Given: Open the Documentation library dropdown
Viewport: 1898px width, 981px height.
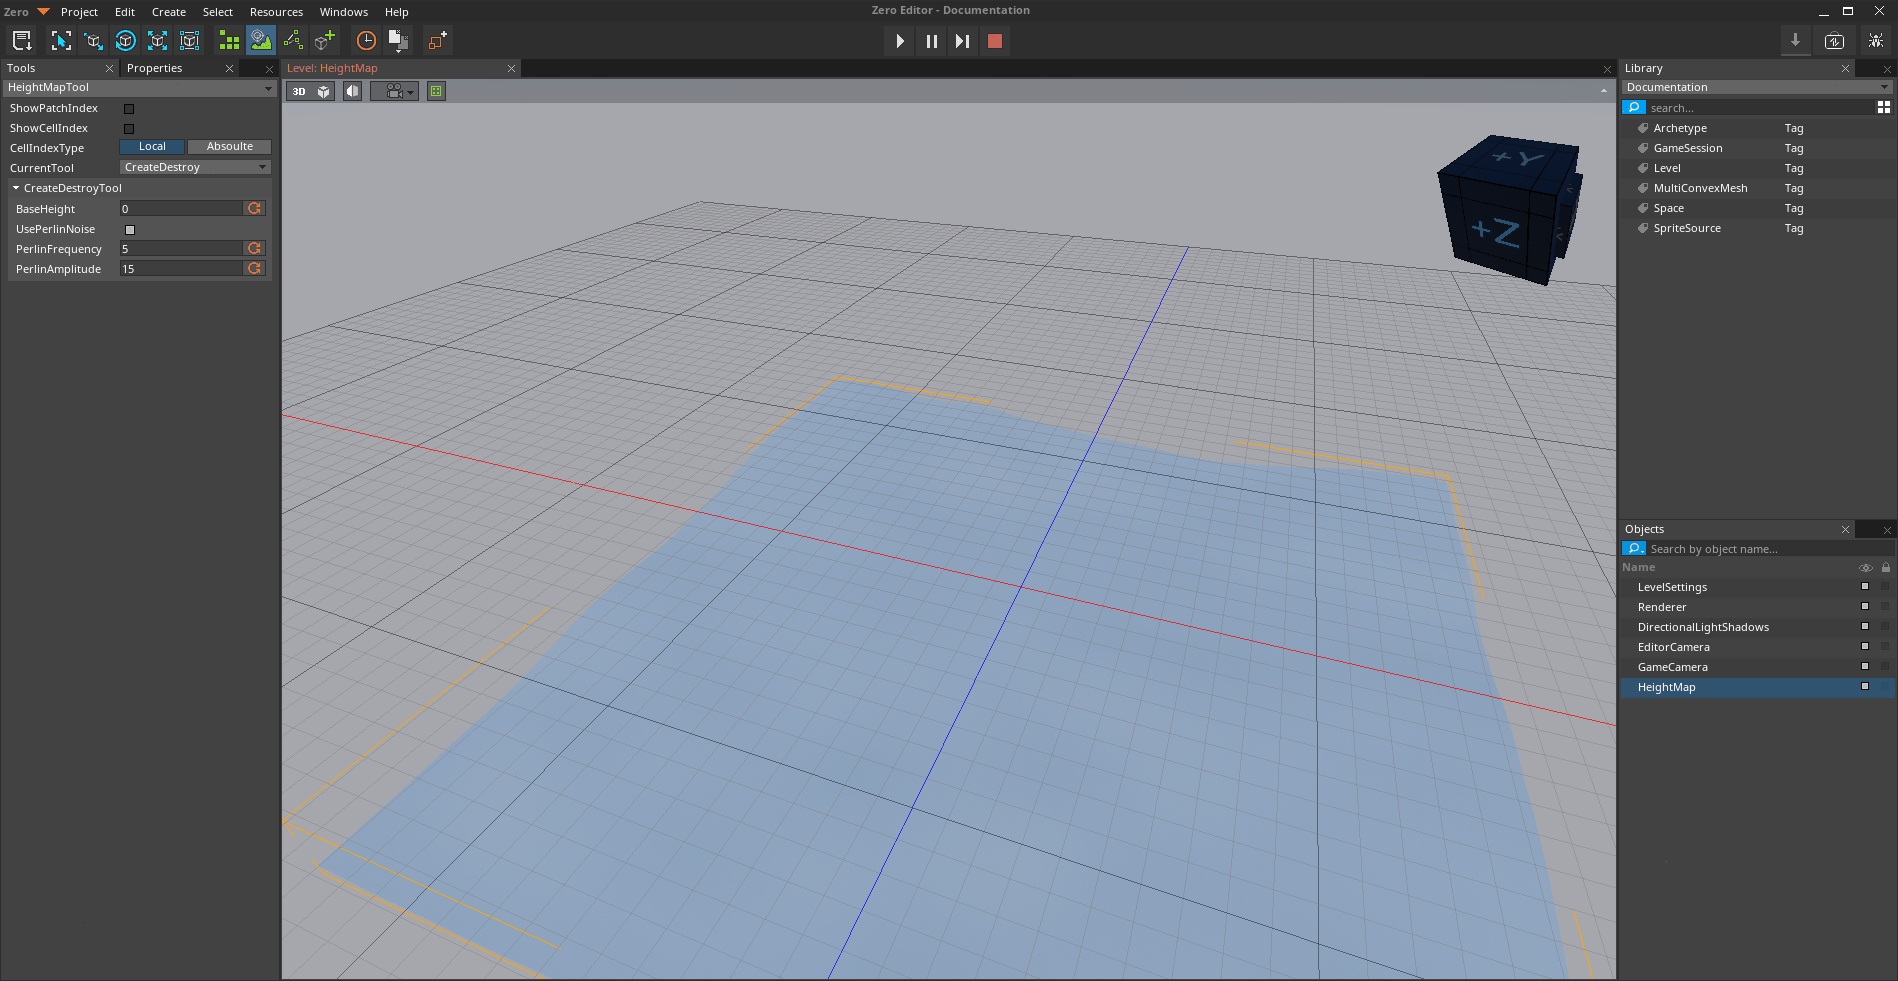Looking at the screenshot, I should pyautogui.click(x=1756, y=88).
